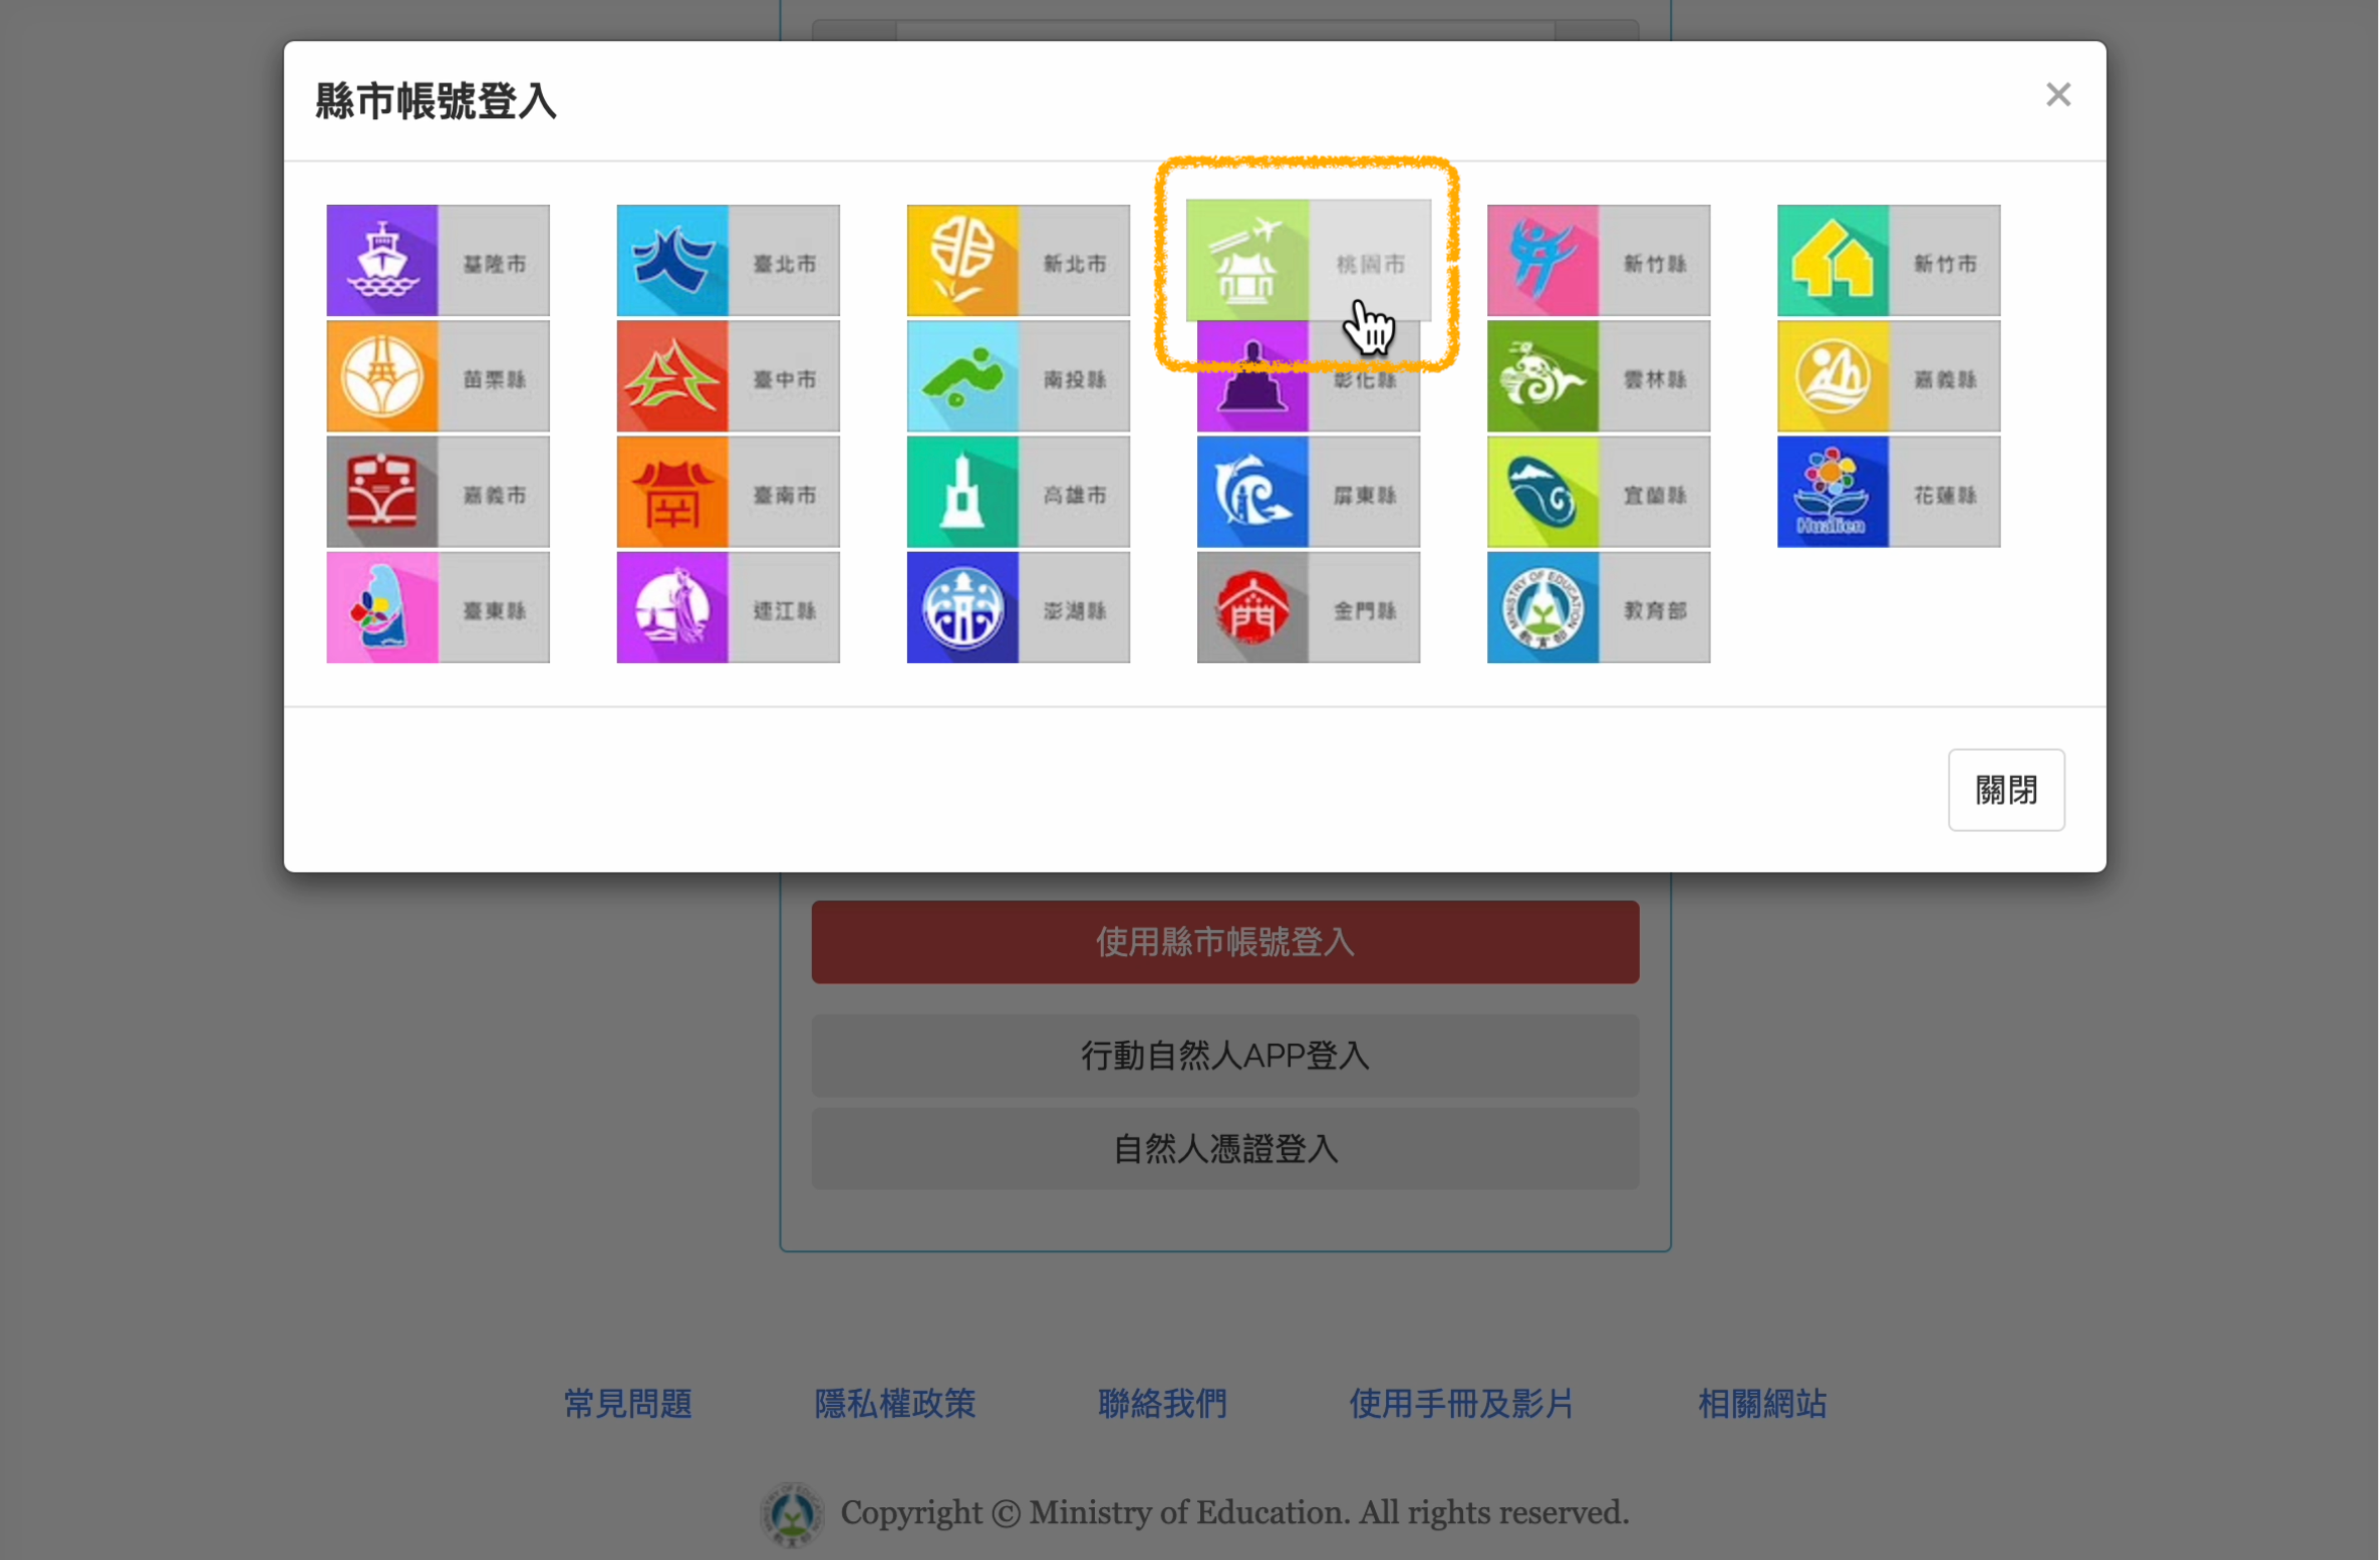Click the 使用手冊及影片 link

[x=1460, y=1403]
